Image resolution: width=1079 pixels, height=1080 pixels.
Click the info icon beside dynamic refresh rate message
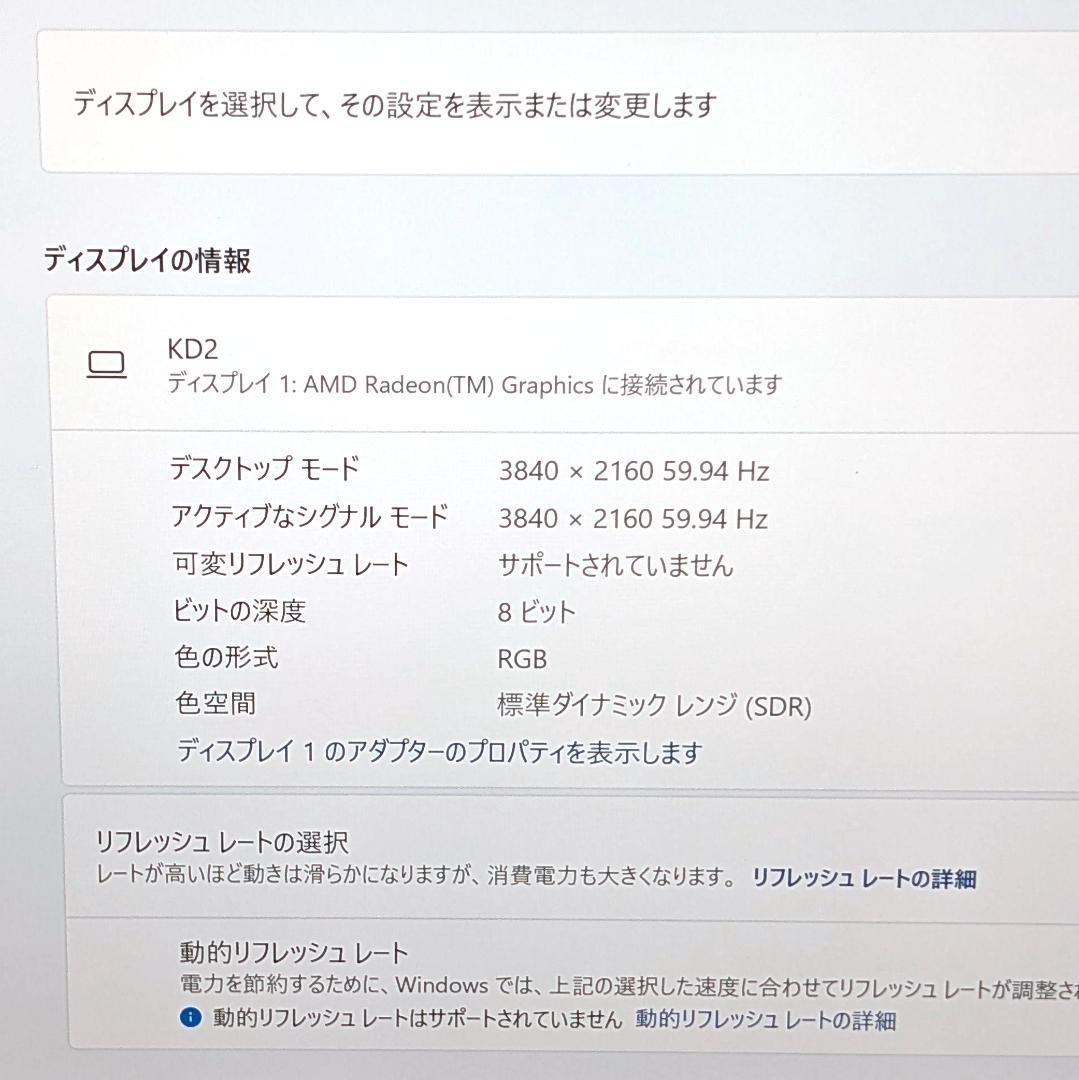[x=190, y=1021]
